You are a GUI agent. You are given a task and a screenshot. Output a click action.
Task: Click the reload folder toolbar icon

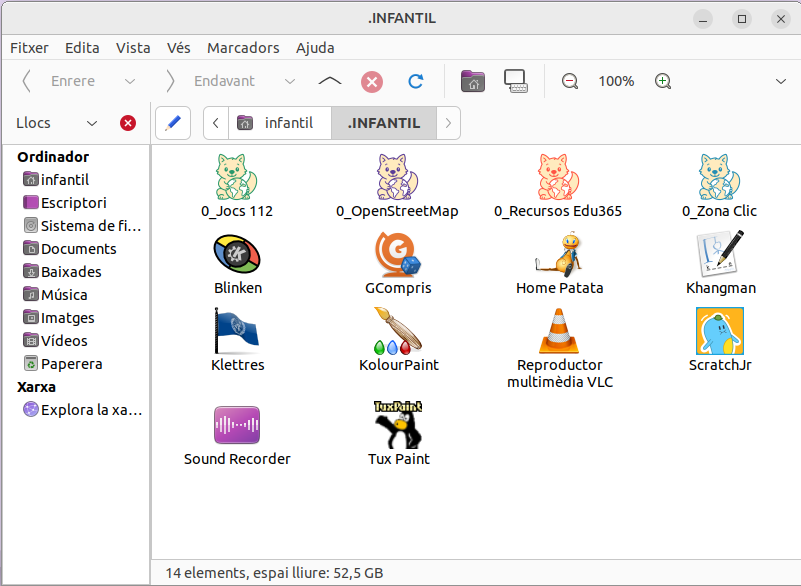point(416,81)
